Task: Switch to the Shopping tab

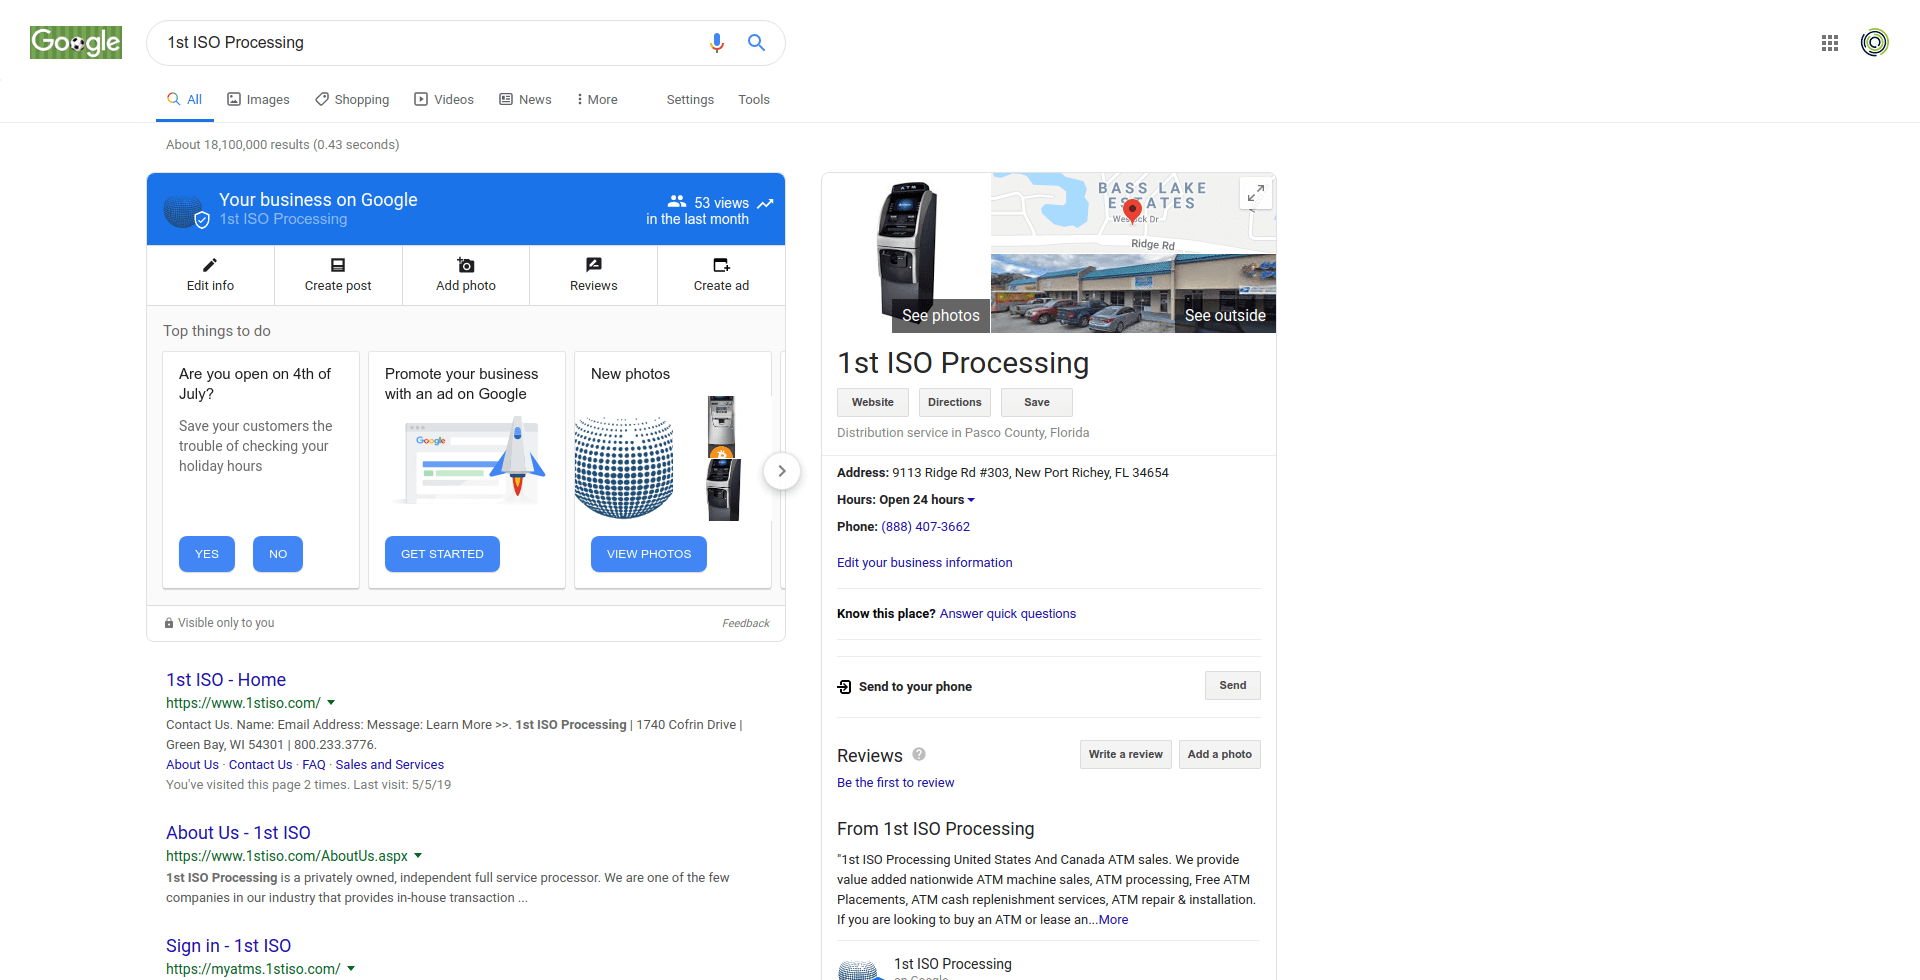Action: coord(352,100)
